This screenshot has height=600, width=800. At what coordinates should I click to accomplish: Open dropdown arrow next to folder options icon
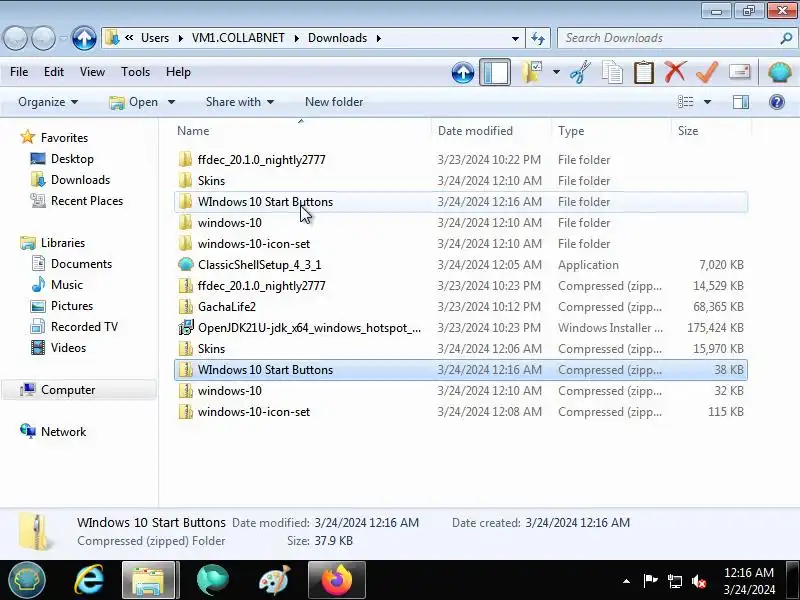(556, 72)
